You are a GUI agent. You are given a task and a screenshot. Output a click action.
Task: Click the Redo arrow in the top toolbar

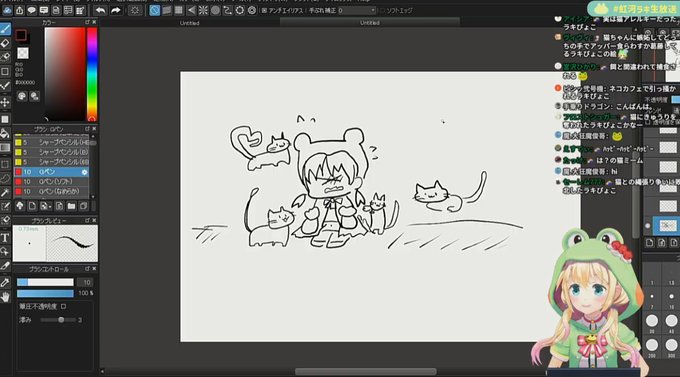115,10
